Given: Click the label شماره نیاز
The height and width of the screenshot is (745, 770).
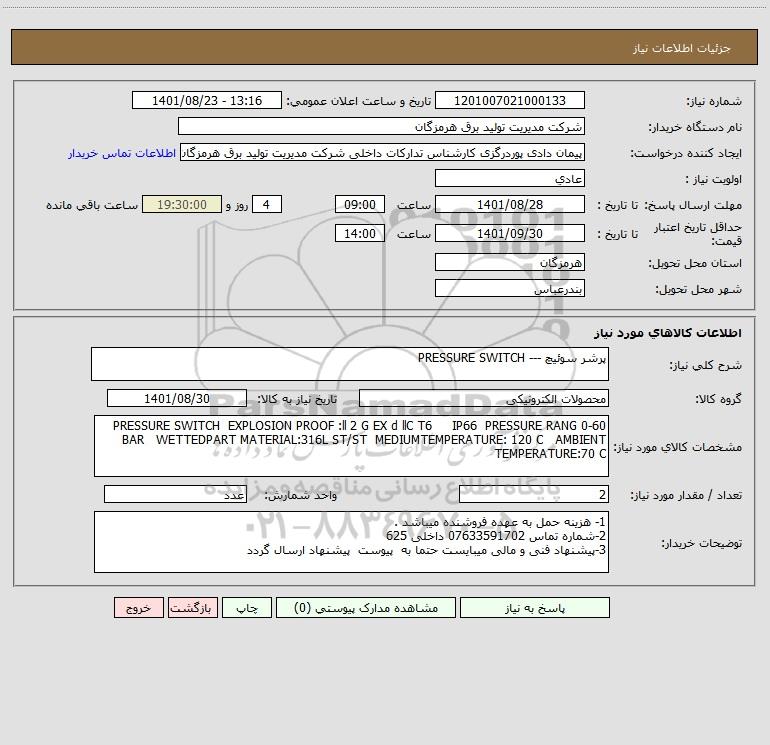Looking at the screenshot, I should (714, 101).
